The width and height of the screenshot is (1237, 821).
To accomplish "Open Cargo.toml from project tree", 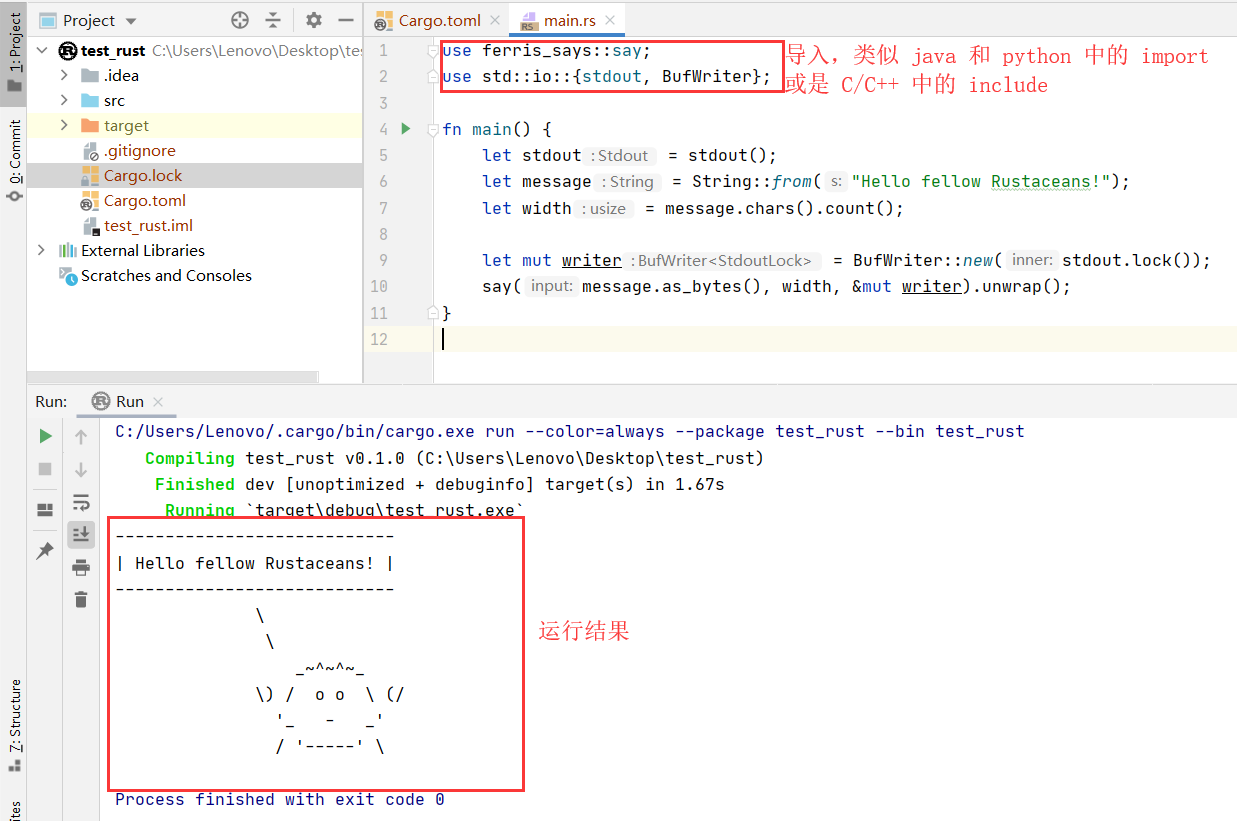I will coord(144,200).
